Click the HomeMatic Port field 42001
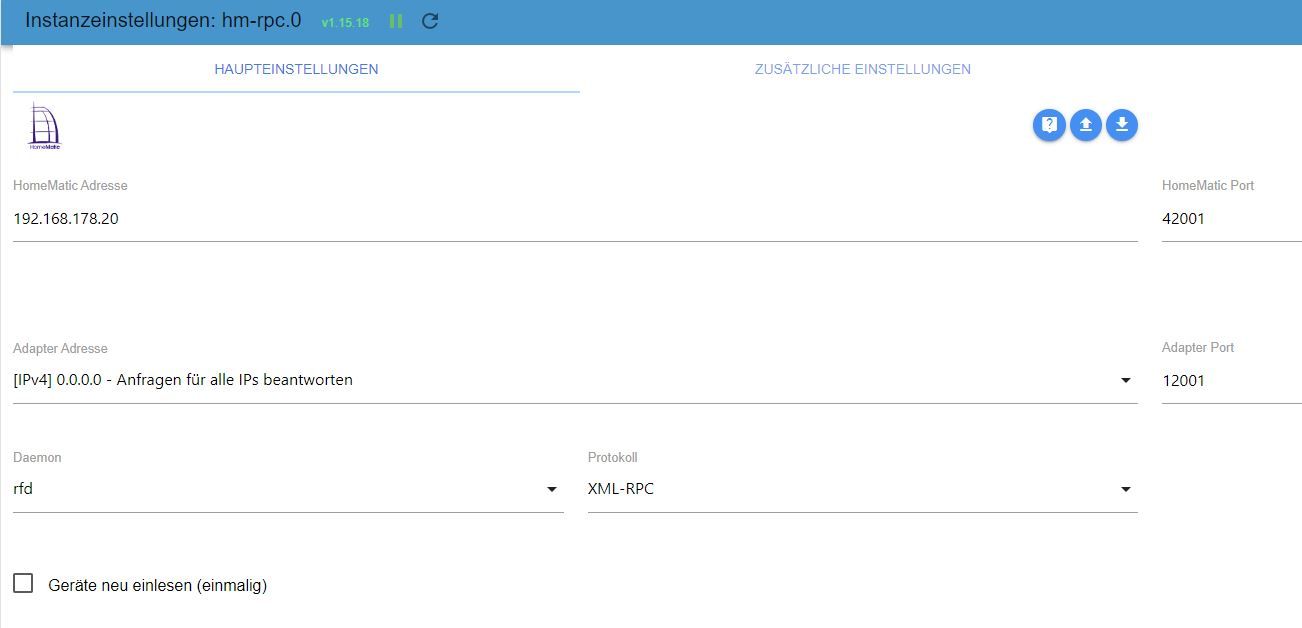1302x628 pixels. [1232, 219]
